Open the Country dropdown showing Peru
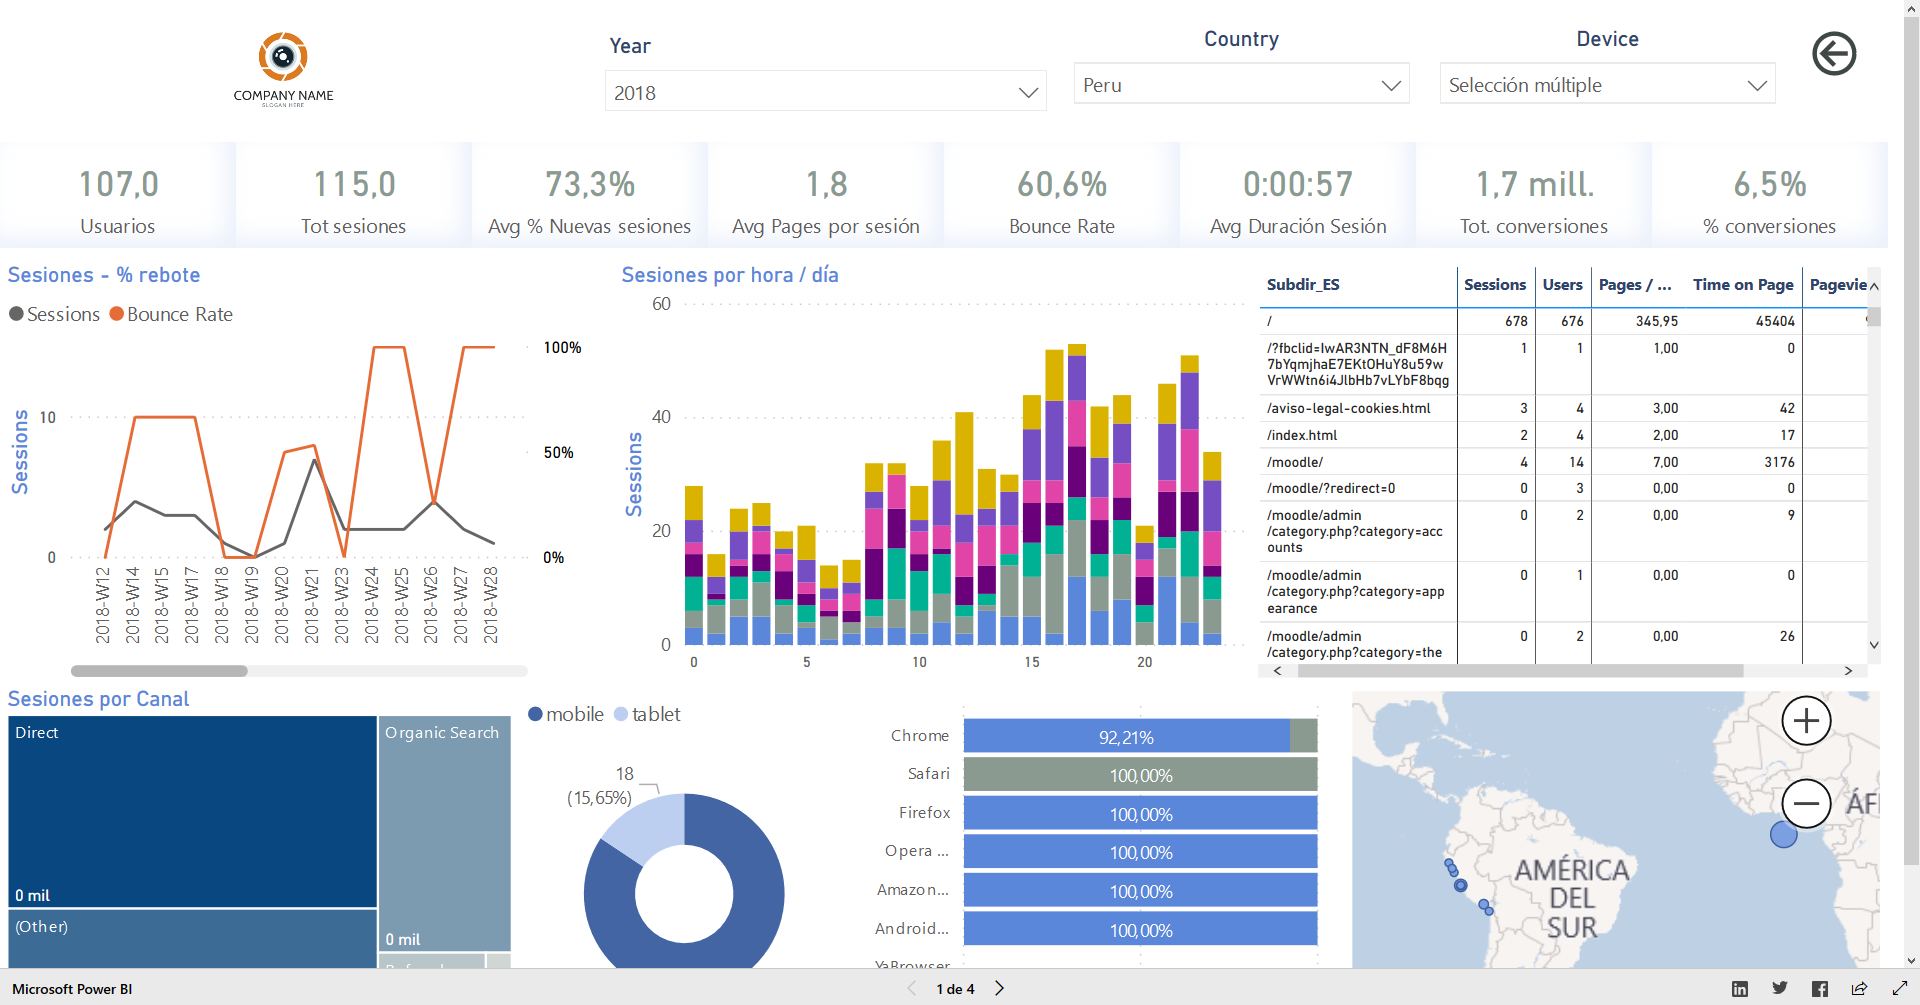 coord(1241,85)
